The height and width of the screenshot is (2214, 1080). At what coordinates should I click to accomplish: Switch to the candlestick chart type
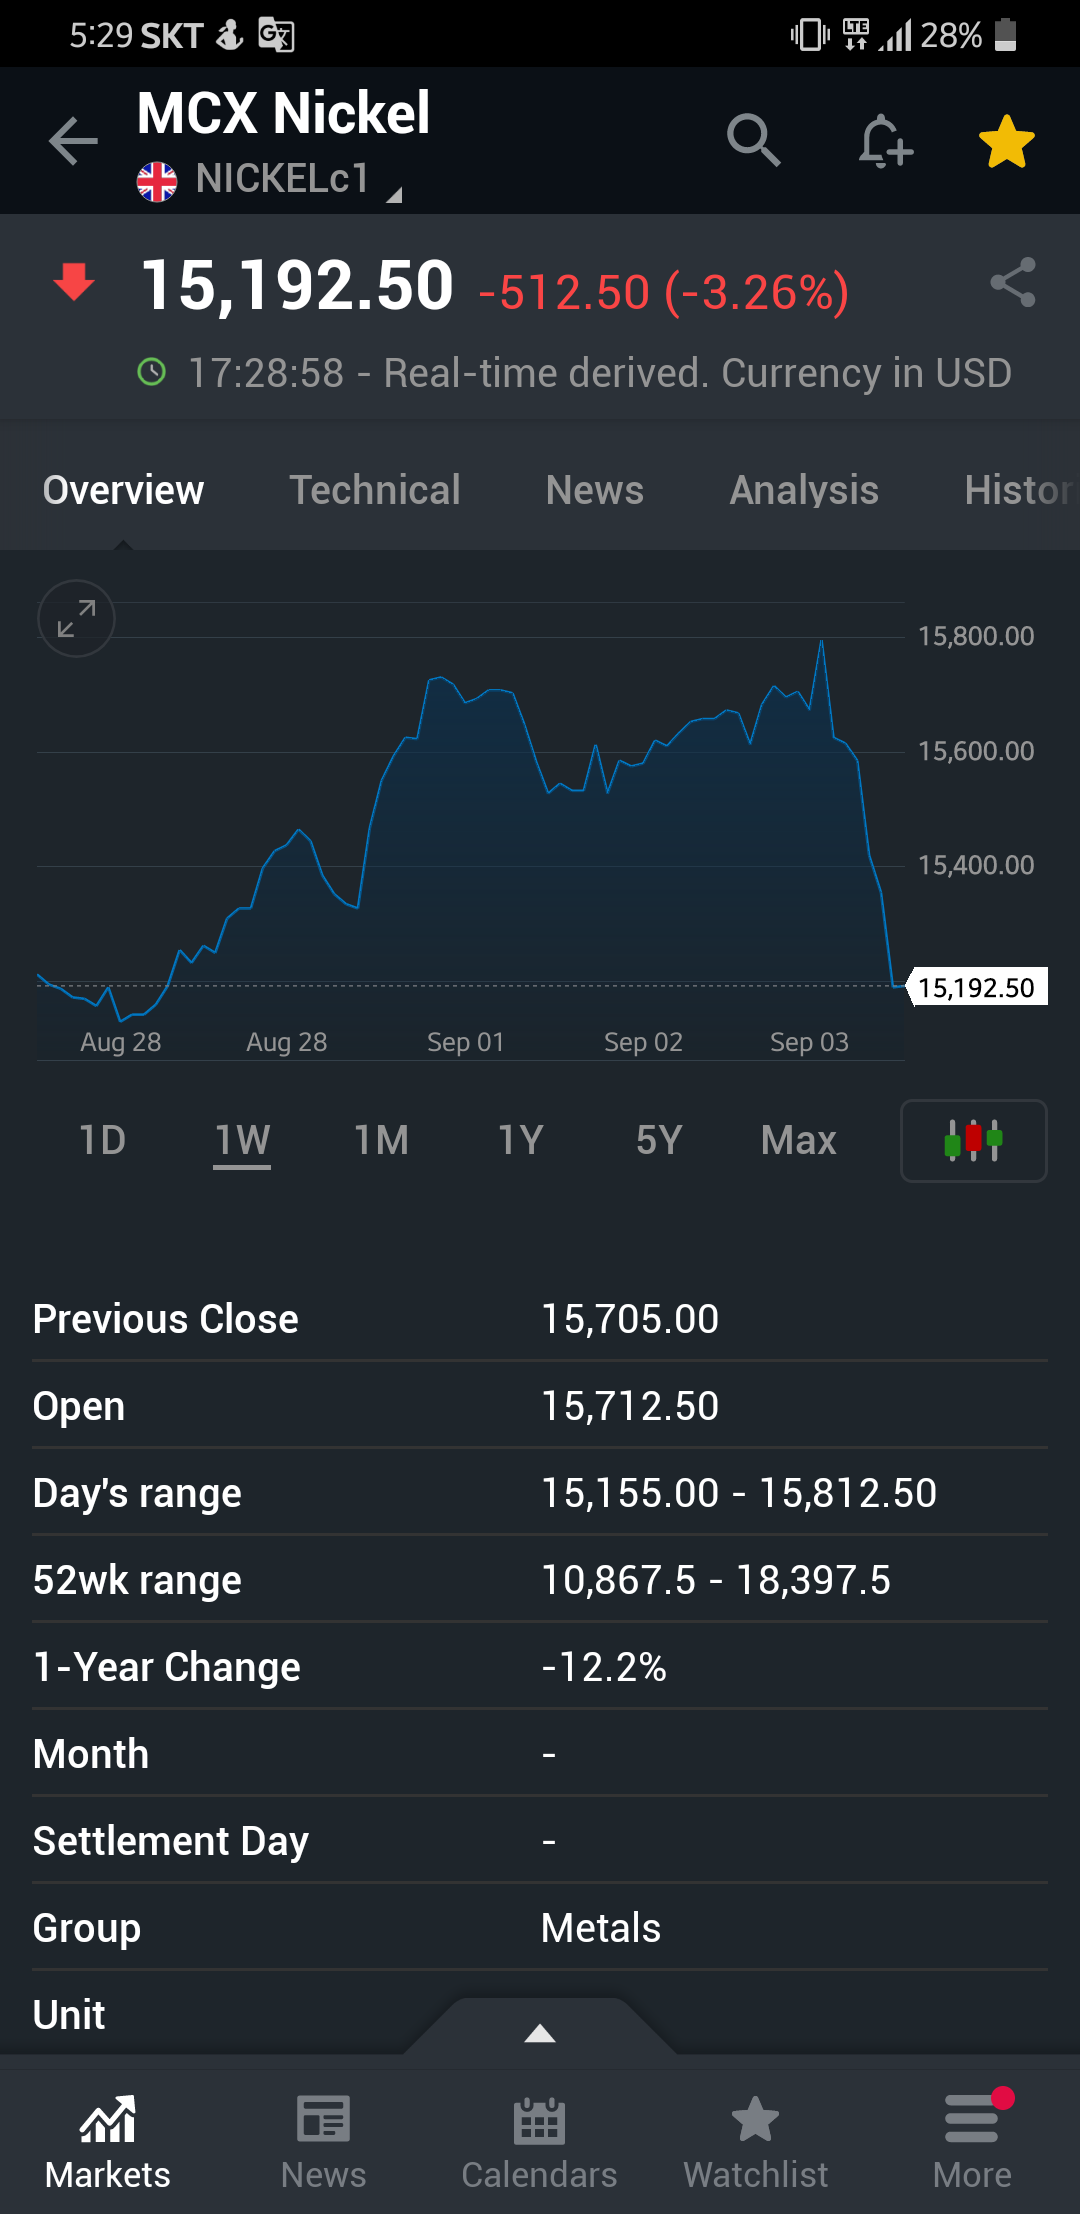(974, 1141)
